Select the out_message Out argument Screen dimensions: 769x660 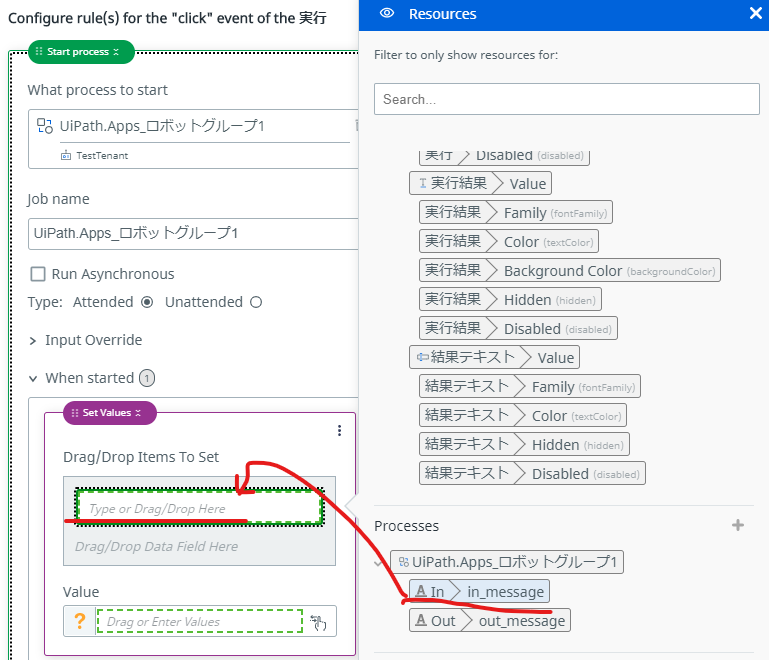[x=489, y=621]
